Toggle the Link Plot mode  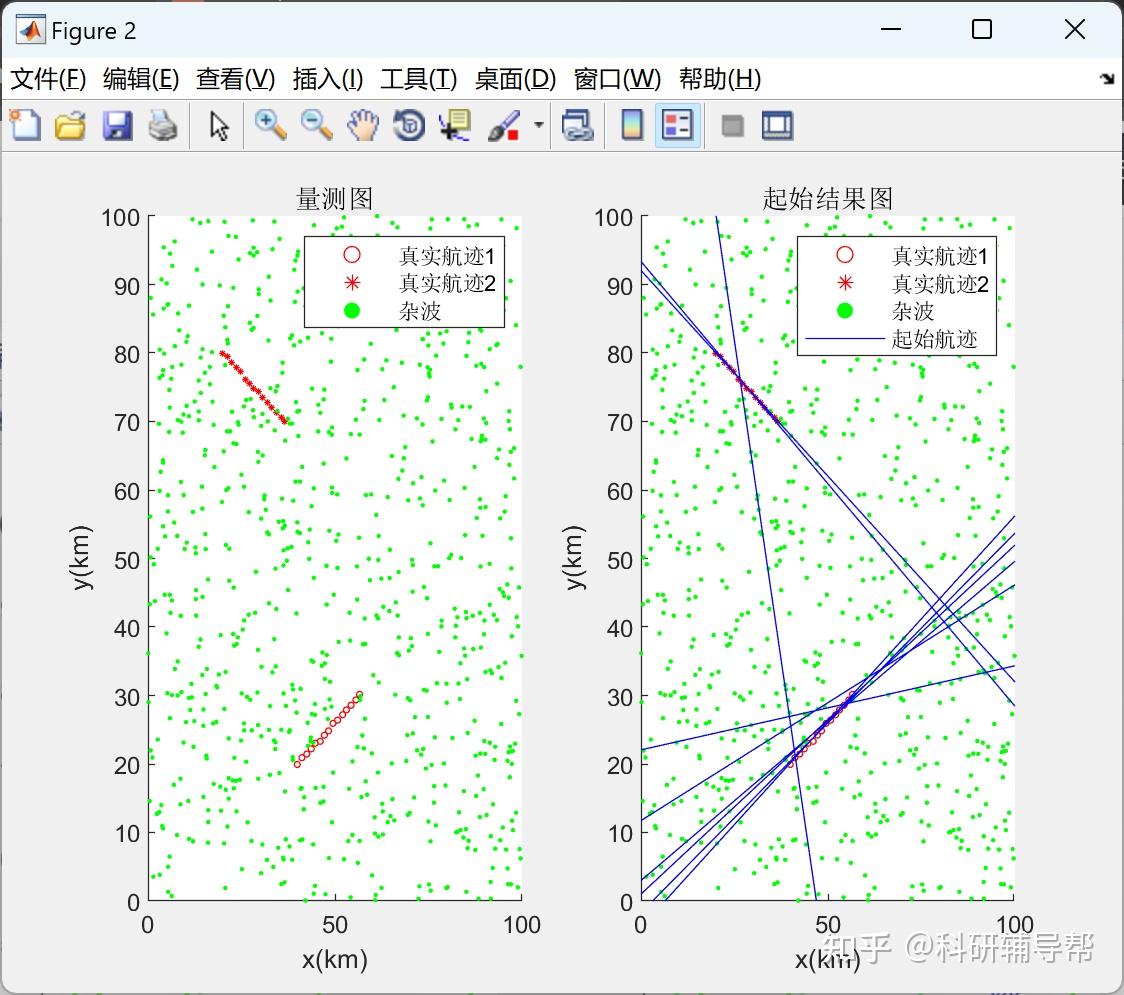point(579,125)
